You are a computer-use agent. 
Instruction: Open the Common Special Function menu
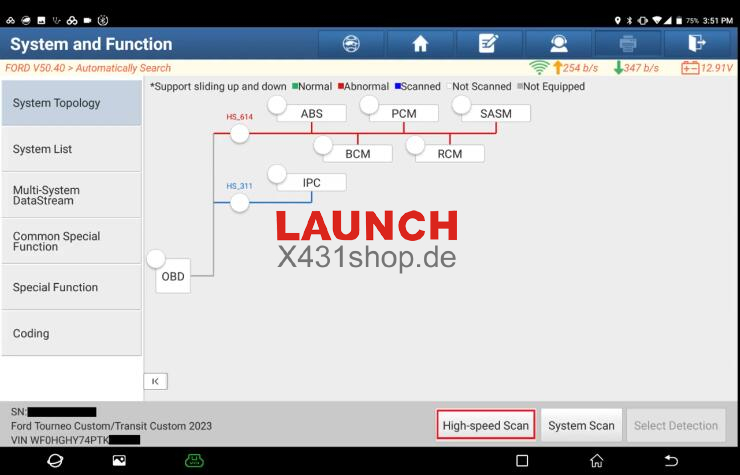71,241
